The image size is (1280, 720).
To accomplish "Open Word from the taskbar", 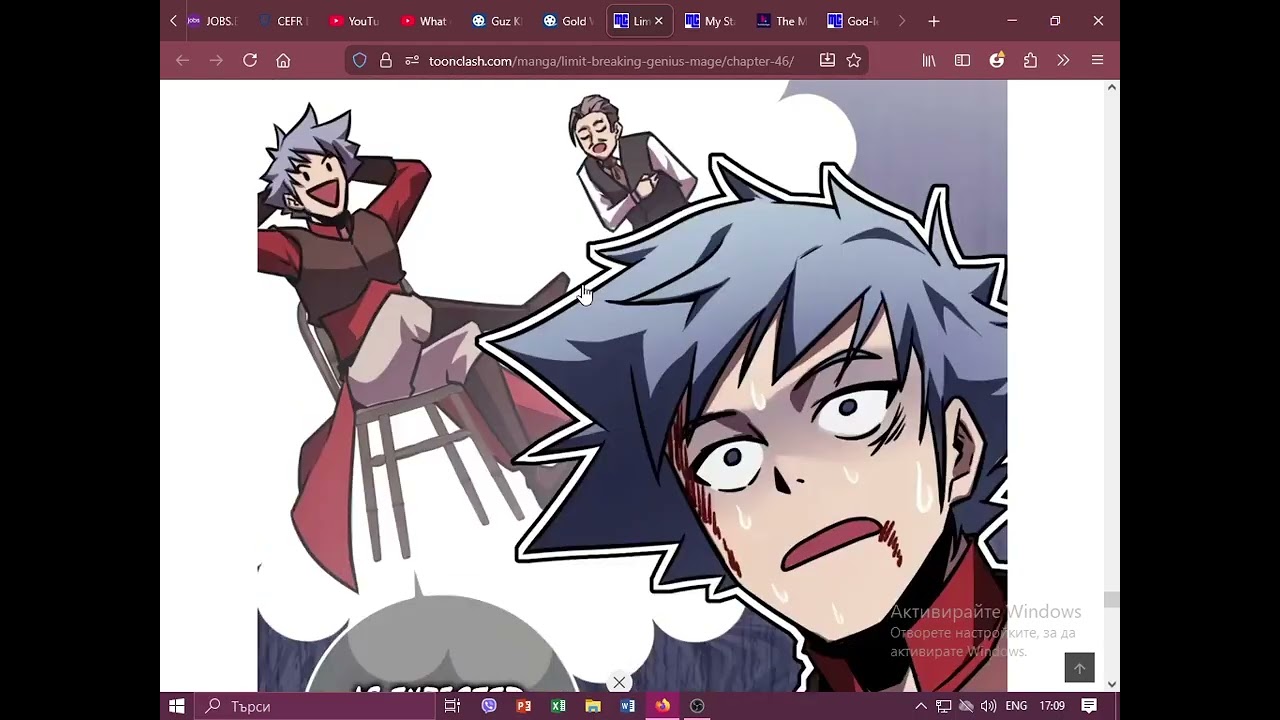I will point(628,706).
